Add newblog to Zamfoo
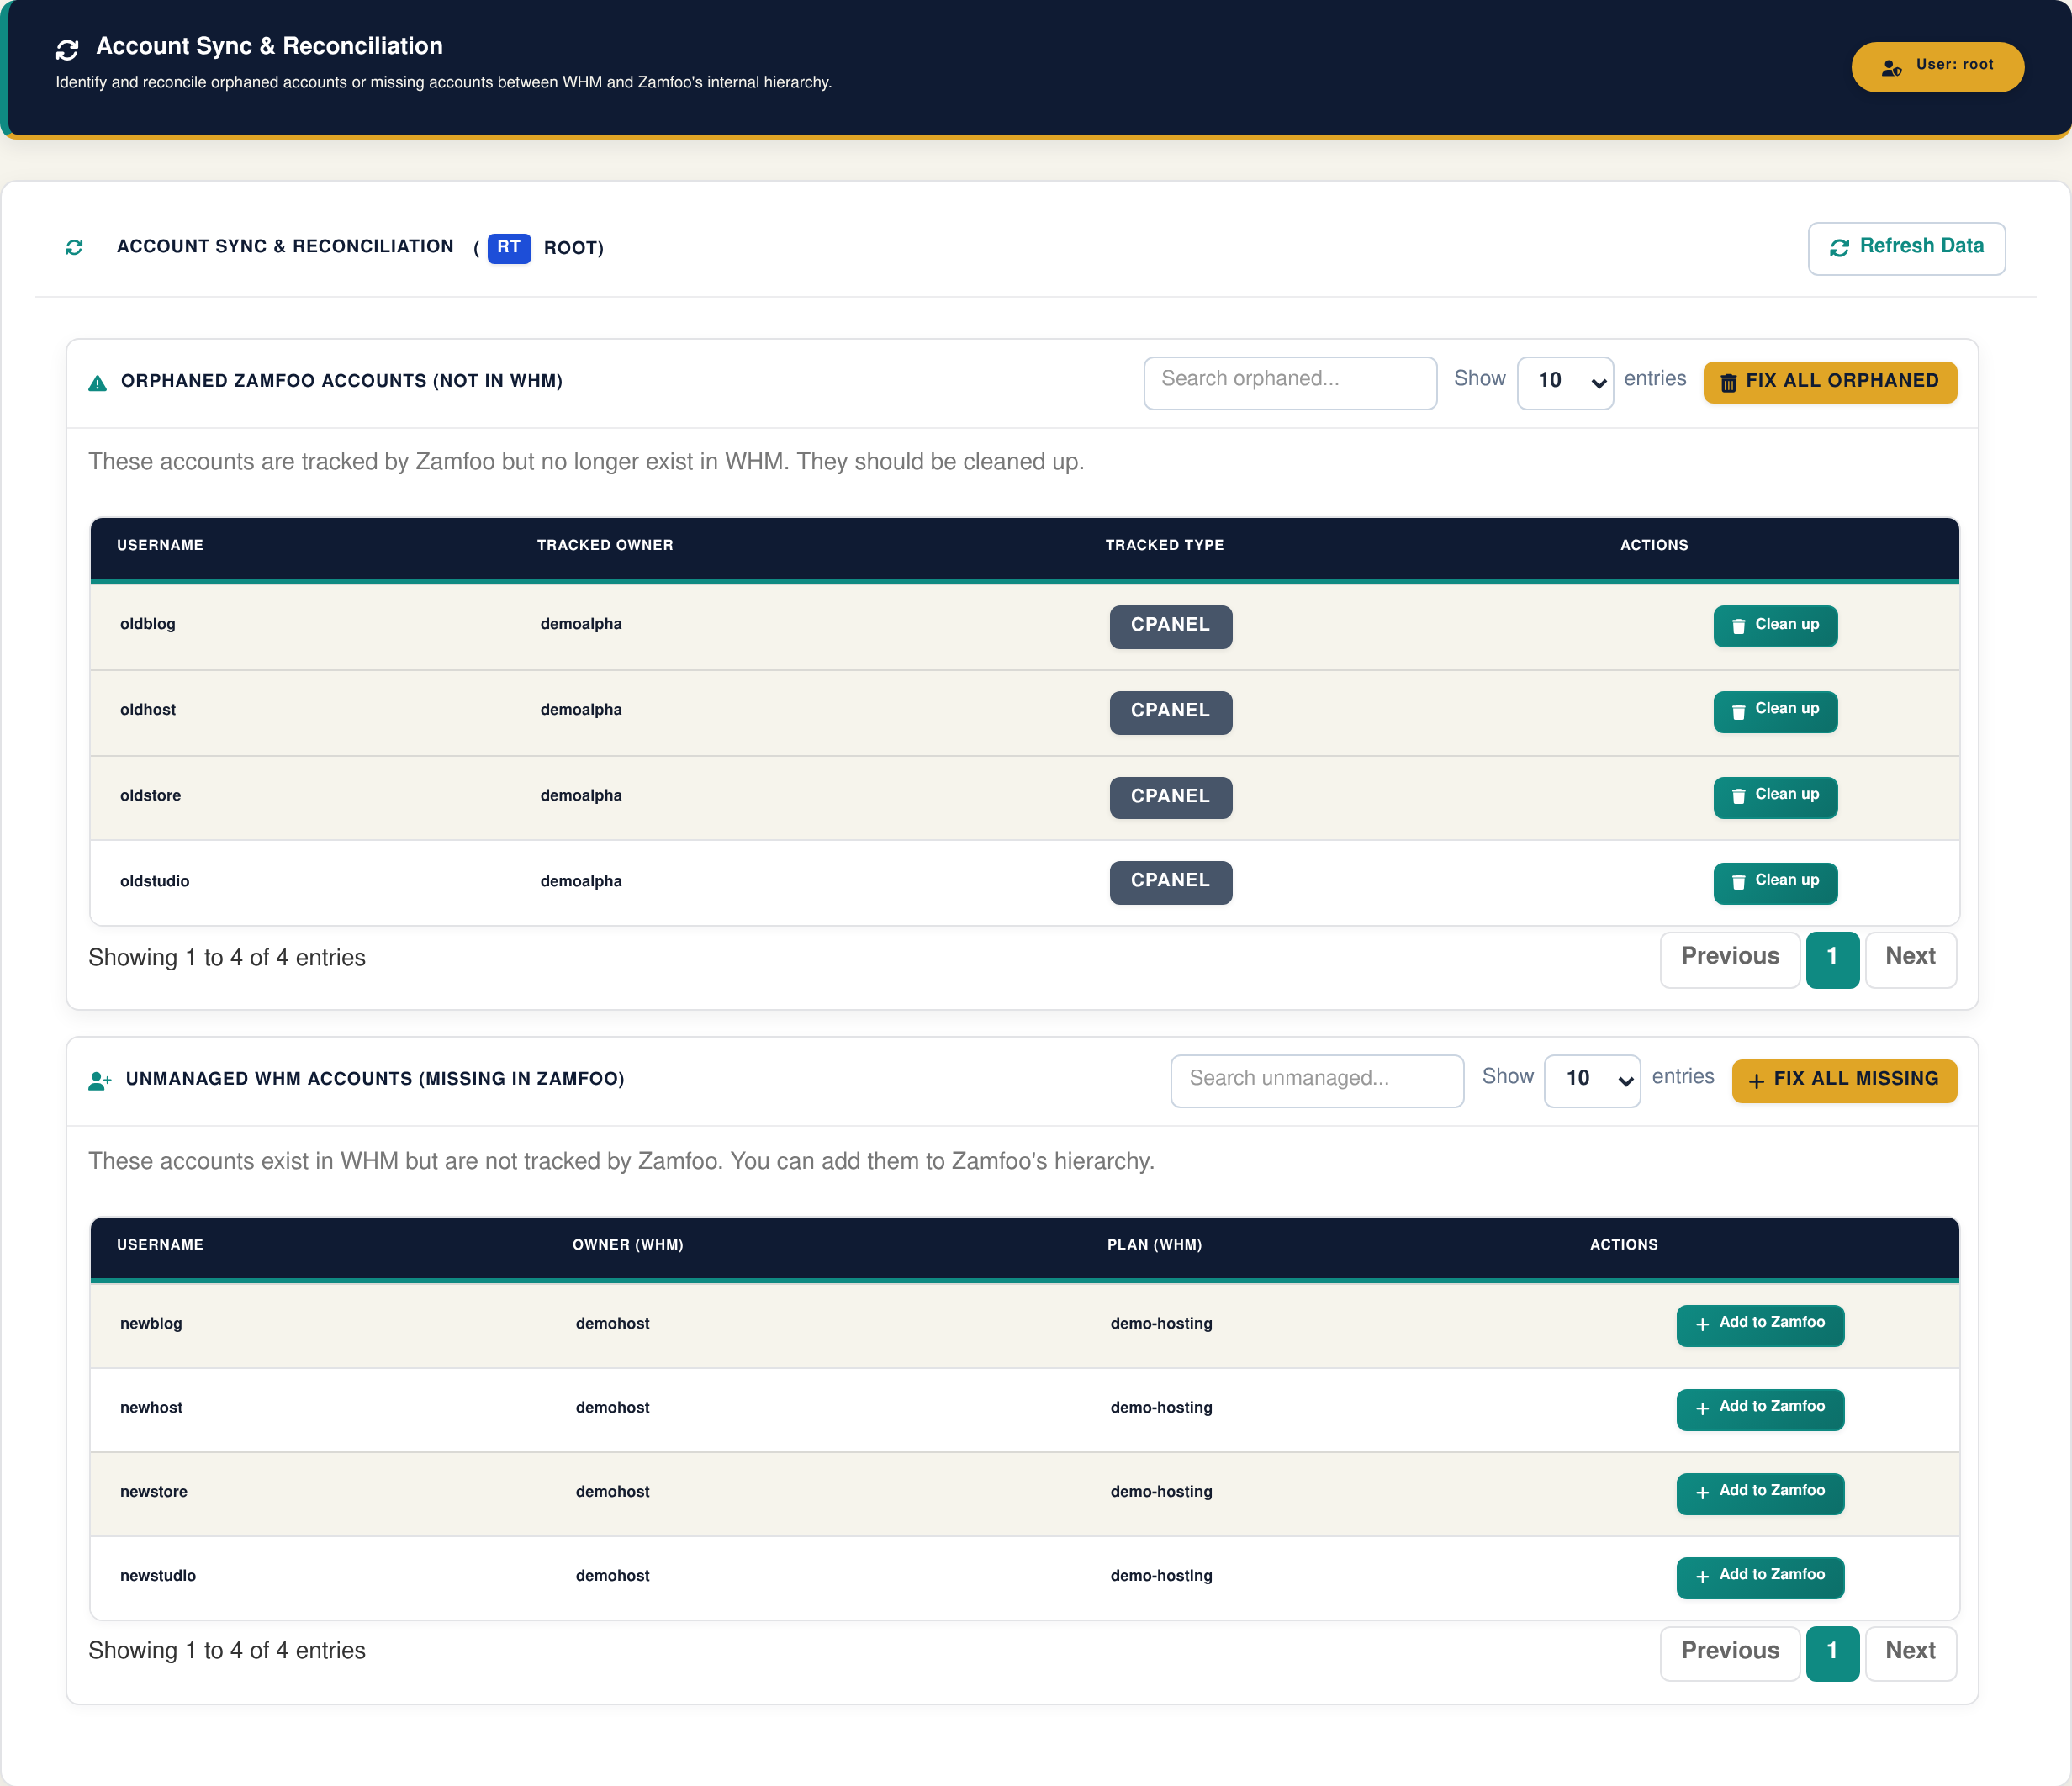The width and height of the screenshot is (2072, 1786). click(x=1760, y=1325)
